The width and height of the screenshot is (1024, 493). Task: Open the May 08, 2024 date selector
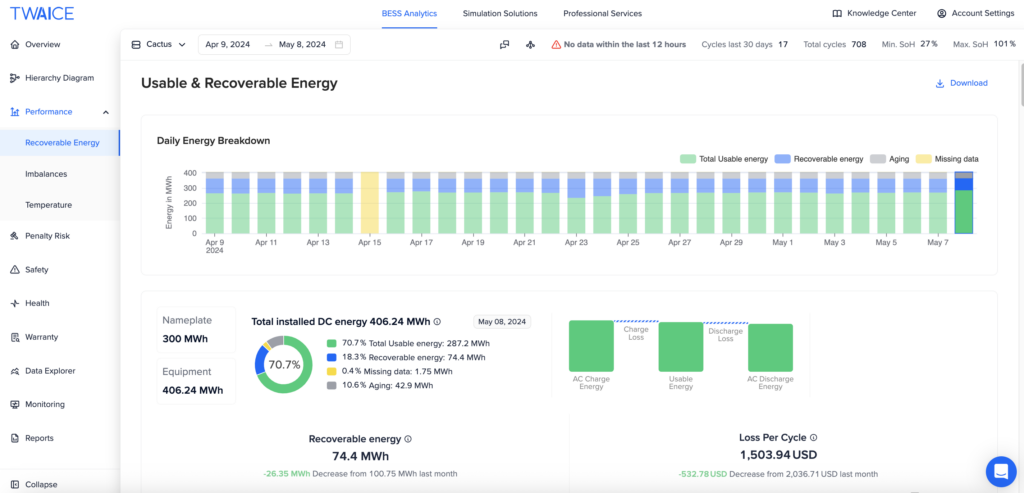(x=502, y=322)
